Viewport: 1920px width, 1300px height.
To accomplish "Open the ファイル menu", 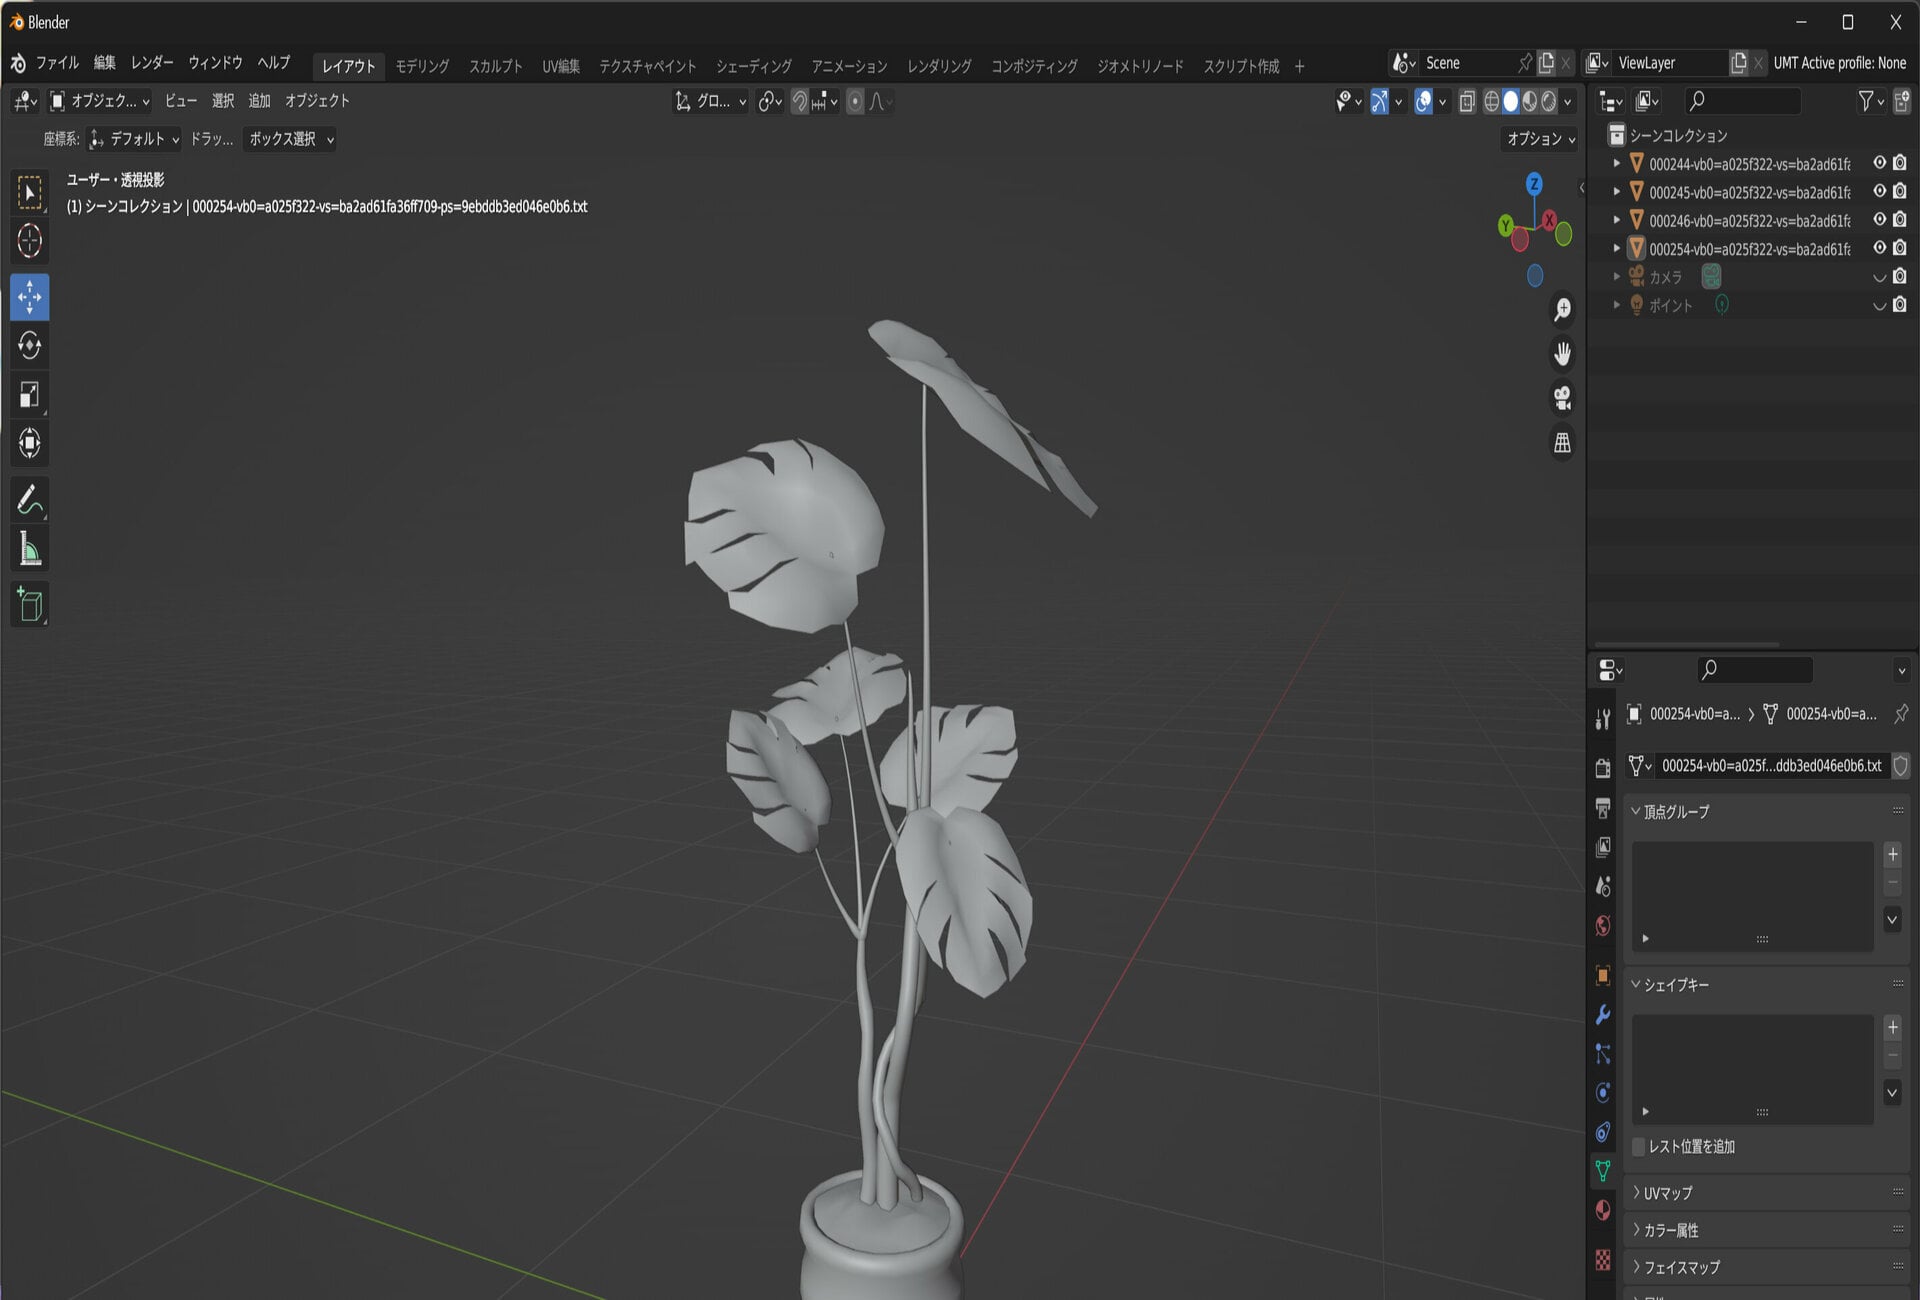I will 57,63.
